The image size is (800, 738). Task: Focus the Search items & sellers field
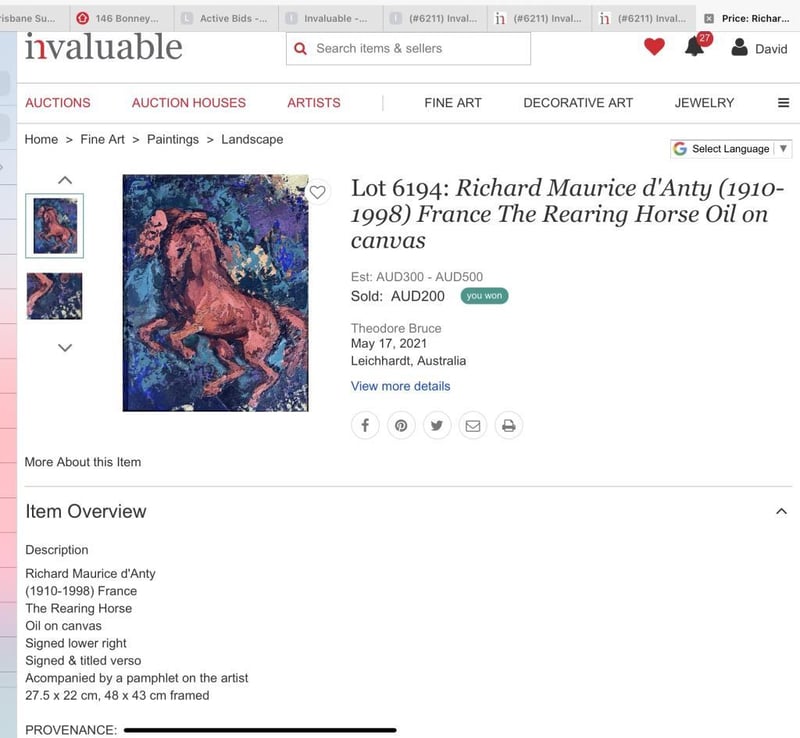click(x=408, y=48)
